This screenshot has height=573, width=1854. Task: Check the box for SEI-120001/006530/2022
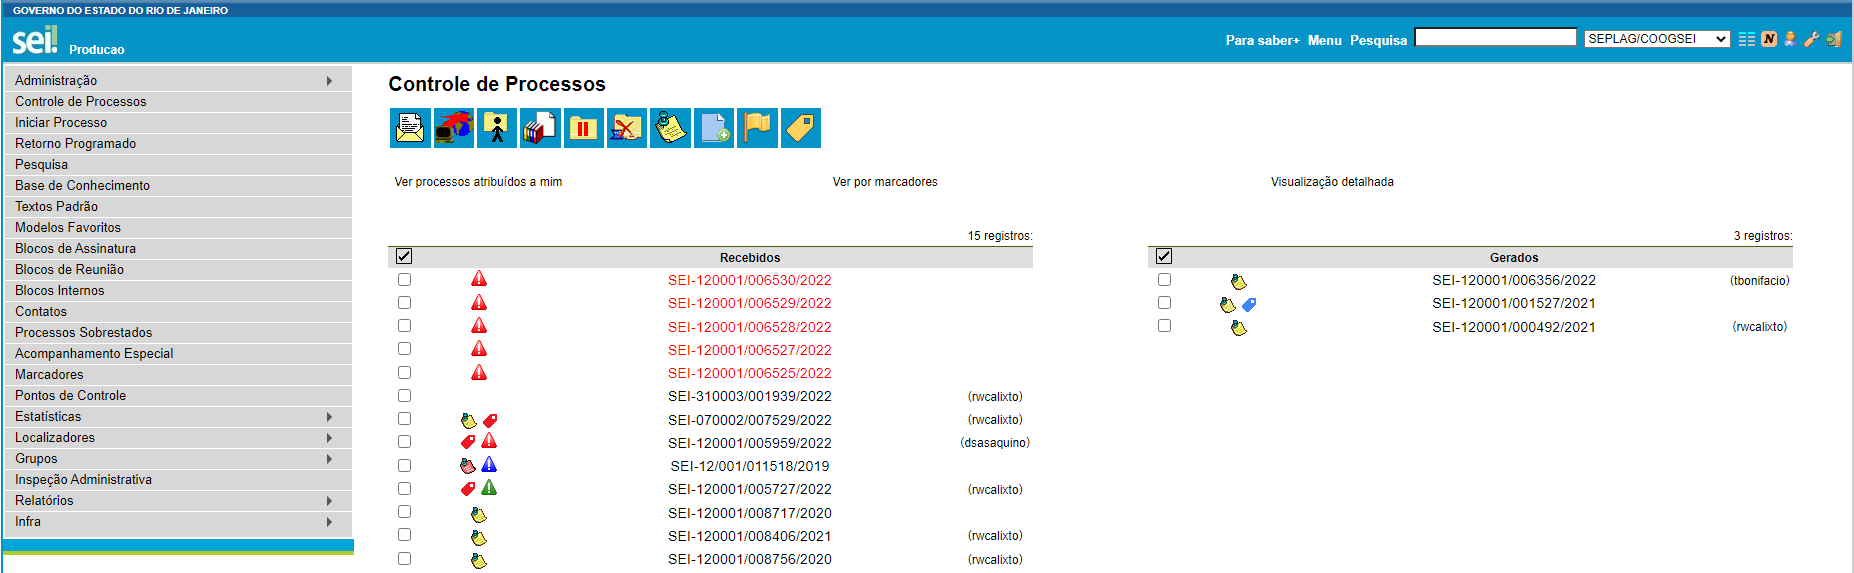[404, 280]
